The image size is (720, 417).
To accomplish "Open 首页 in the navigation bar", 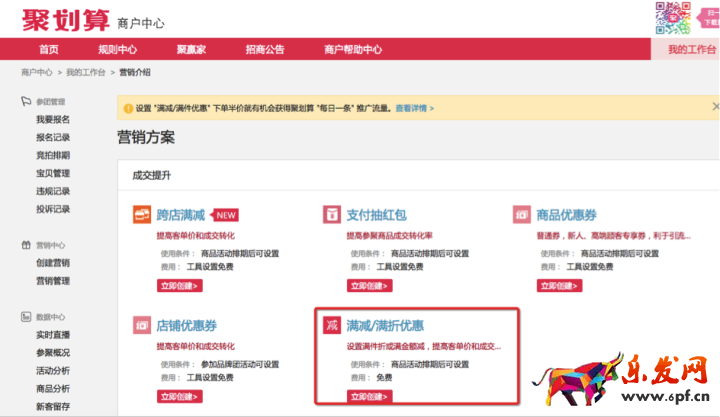I will coord(49,49).
